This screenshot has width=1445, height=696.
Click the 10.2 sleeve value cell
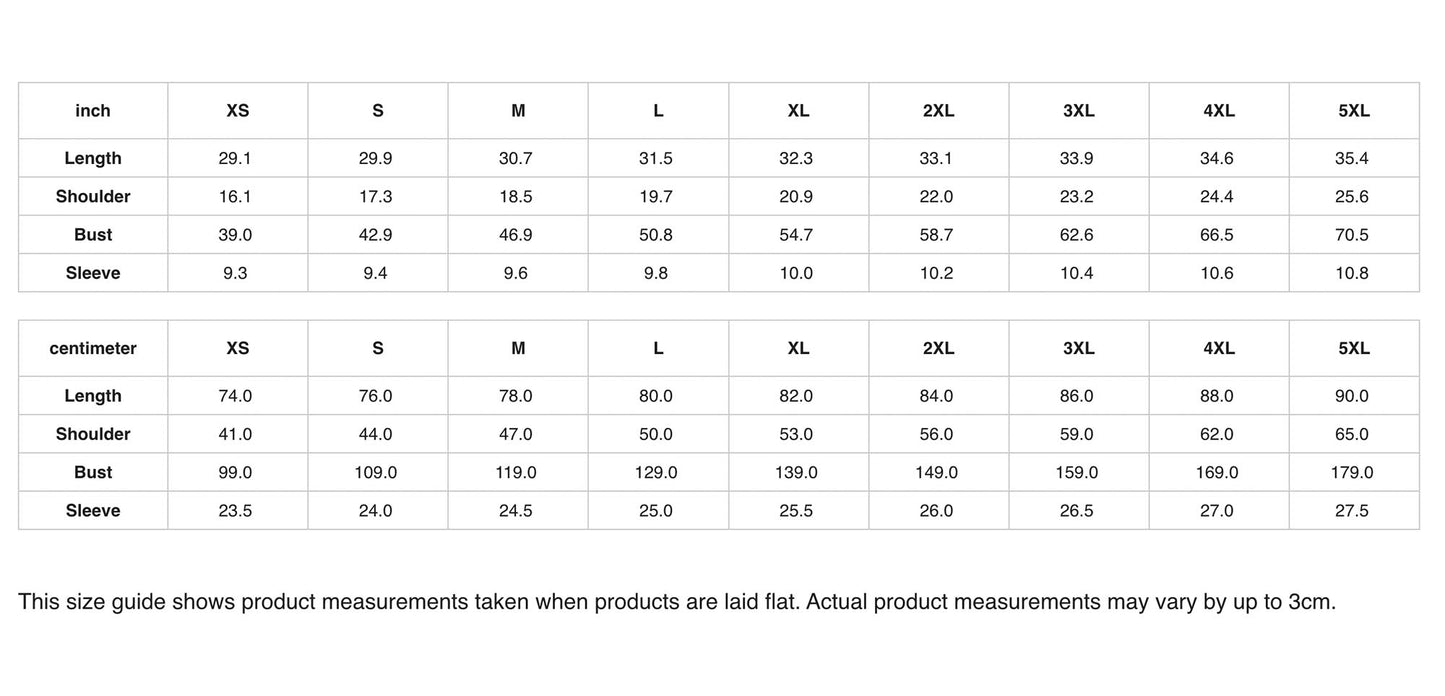pyautogui.click(x=936, y=273)
